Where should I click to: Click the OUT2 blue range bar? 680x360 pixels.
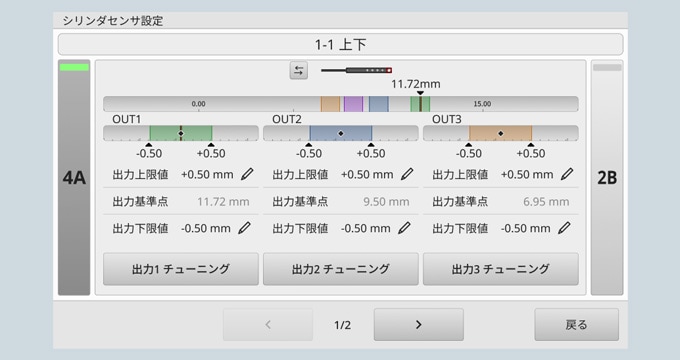tap(341, 133)
